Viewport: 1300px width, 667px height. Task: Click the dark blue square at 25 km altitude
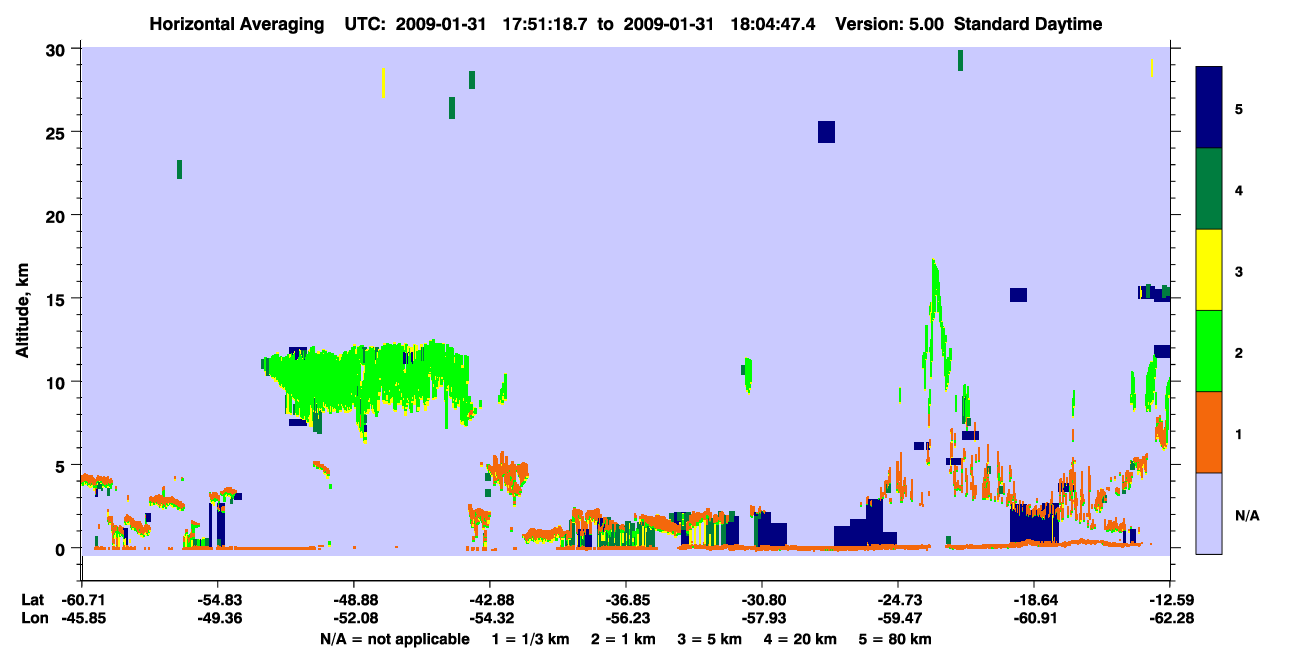[826, 132]
